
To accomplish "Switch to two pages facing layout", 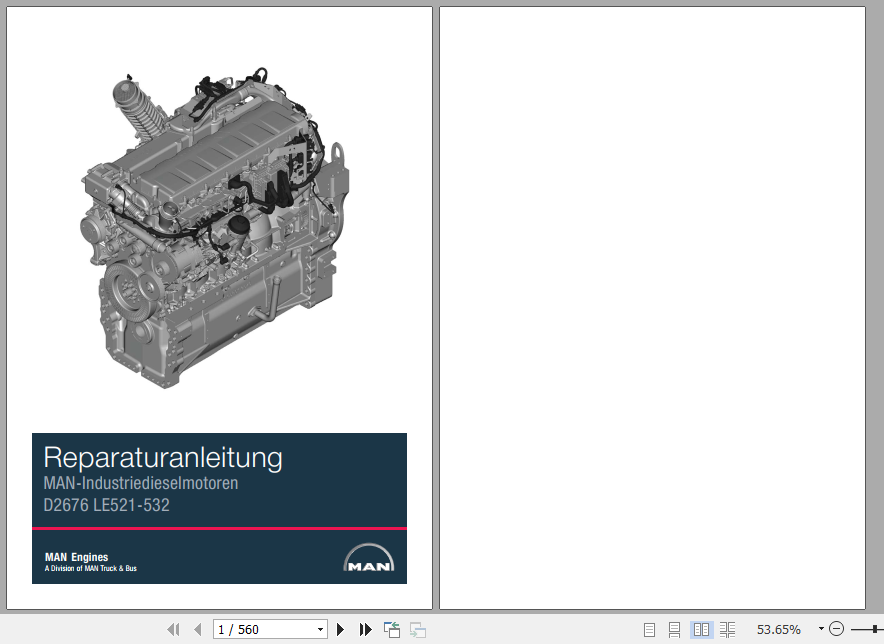I will [x=701, y=629].
